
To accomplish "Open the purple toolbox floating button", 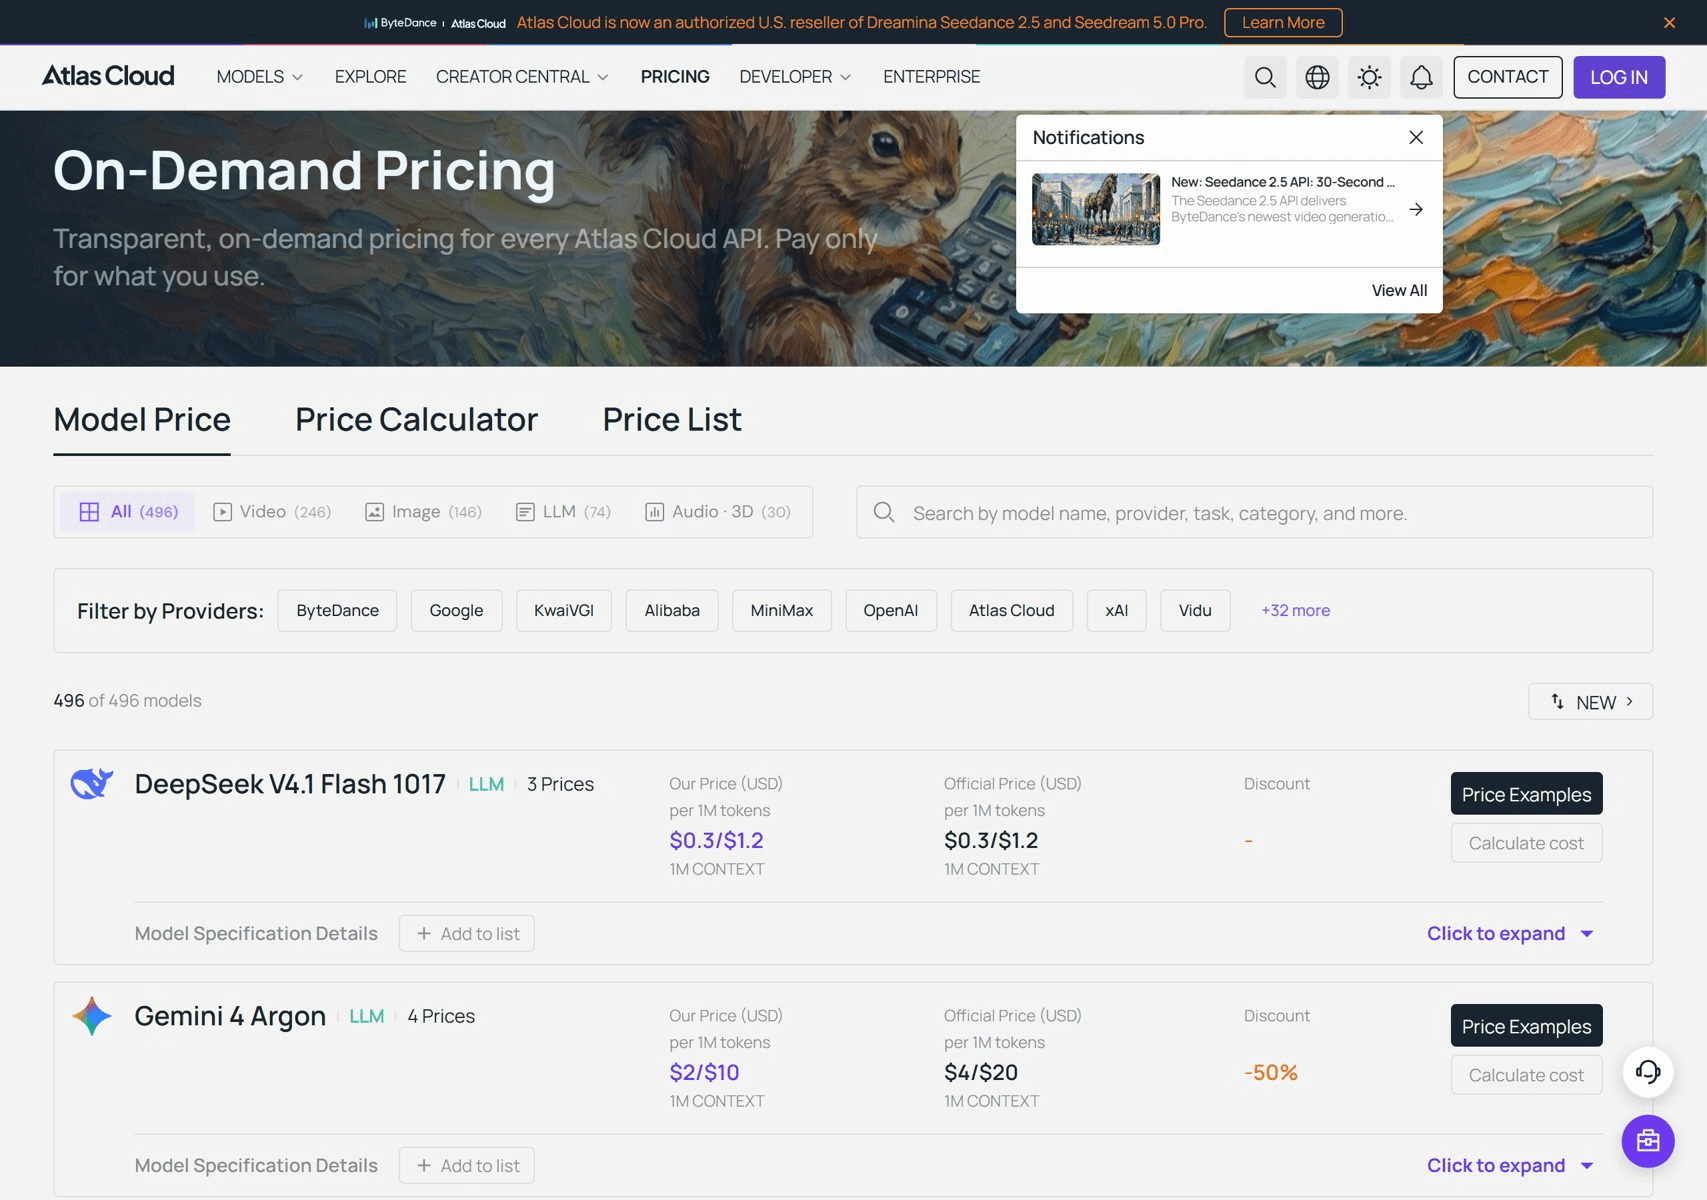I will pyautogui.click(x=1648, y=1141).
